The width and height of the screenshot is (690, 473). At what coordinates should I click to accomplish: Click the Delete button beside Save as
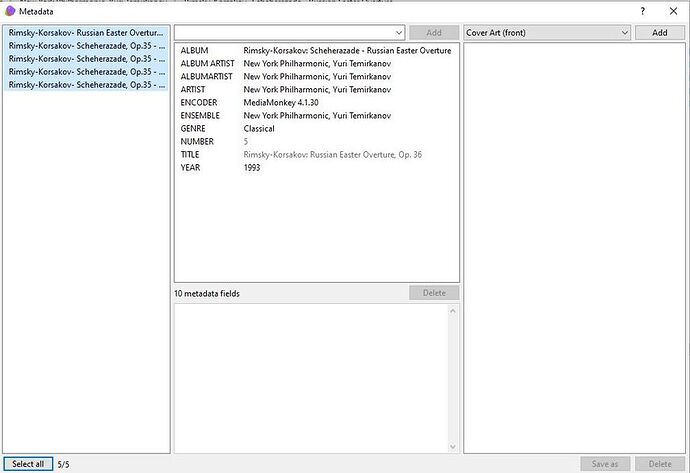tap(660, 464)
